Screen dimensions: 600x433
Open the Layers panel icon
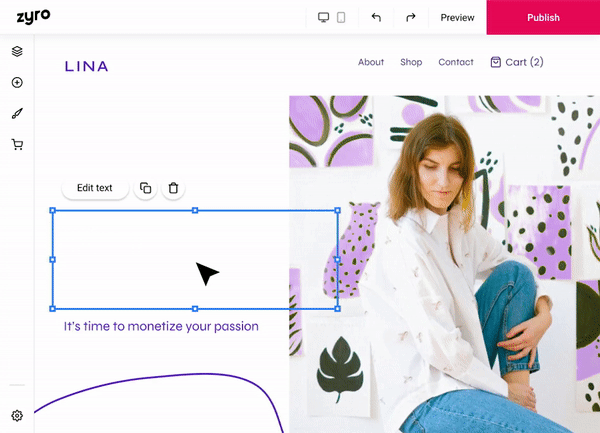(x=17, y=51)
